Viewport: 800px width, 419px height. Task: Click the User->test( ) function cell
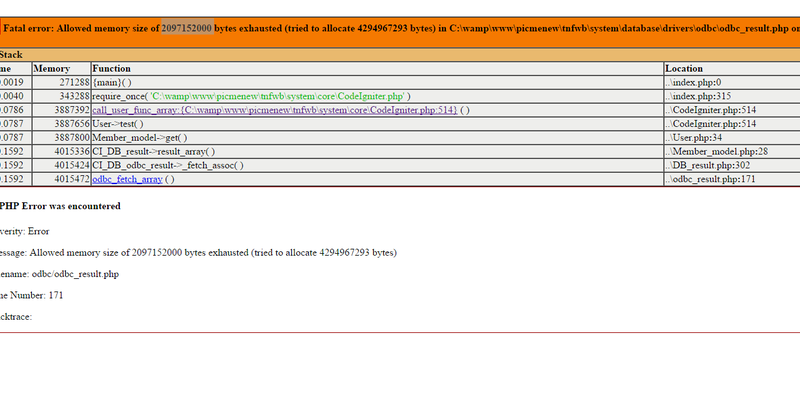pyautogui.click(x=378, y=124)
